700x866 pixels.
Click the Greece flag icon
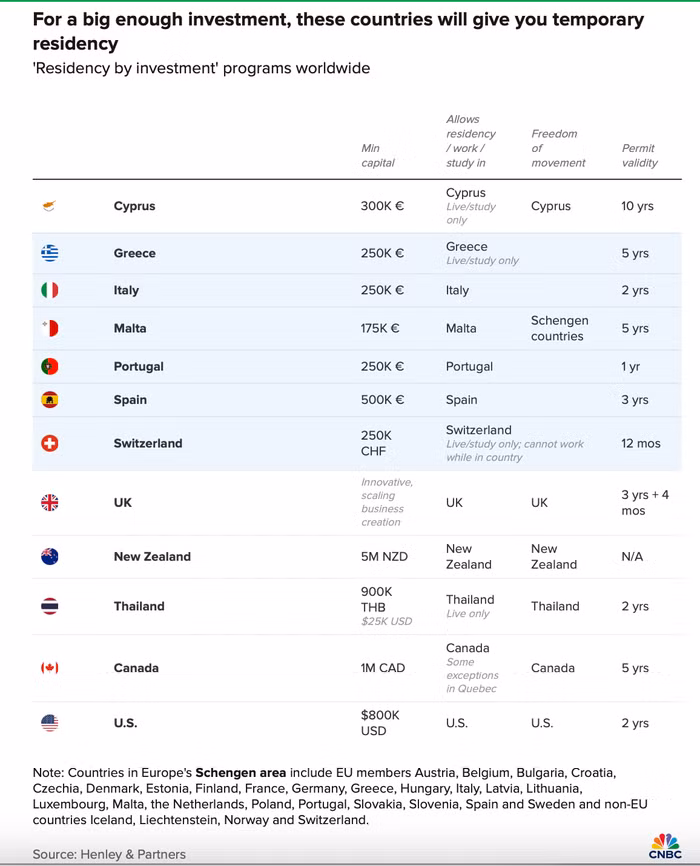49,253
